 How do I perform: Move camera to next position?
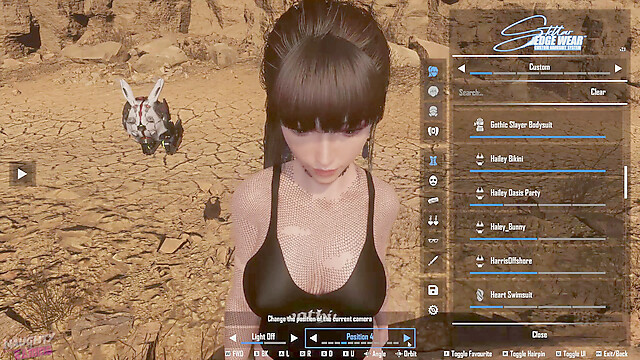[x=407, y=338]
